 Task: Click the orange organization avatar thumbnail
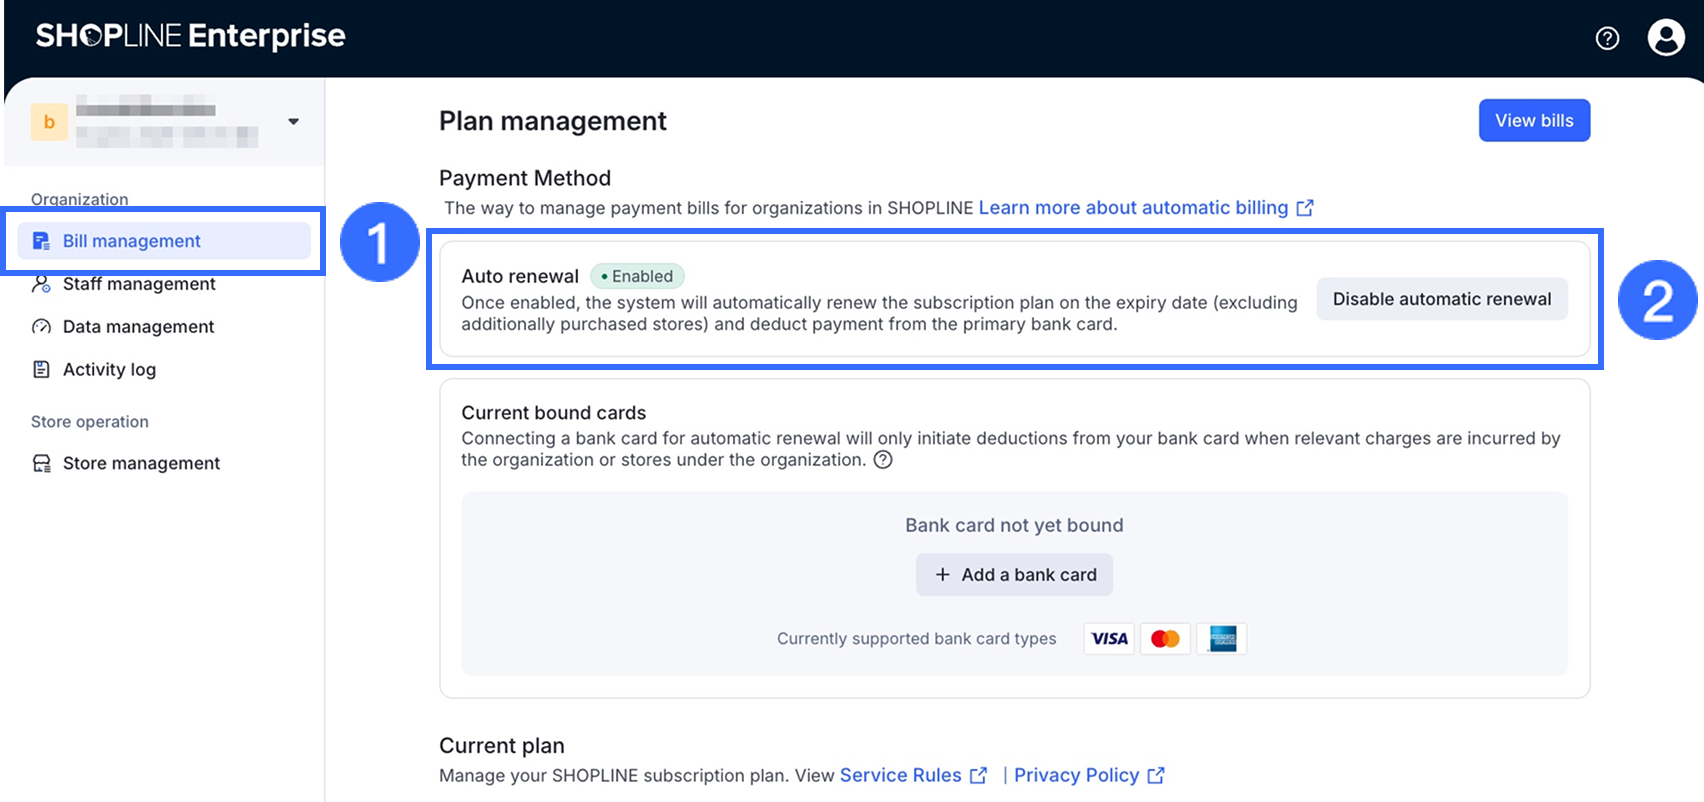[49, 122]
